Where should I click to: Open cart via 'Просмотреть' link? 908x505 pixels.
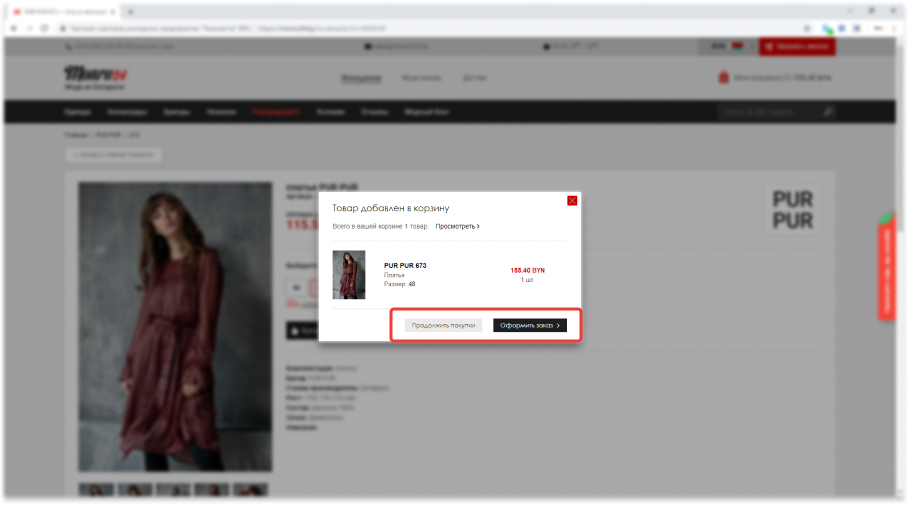(x=457, y=226)
